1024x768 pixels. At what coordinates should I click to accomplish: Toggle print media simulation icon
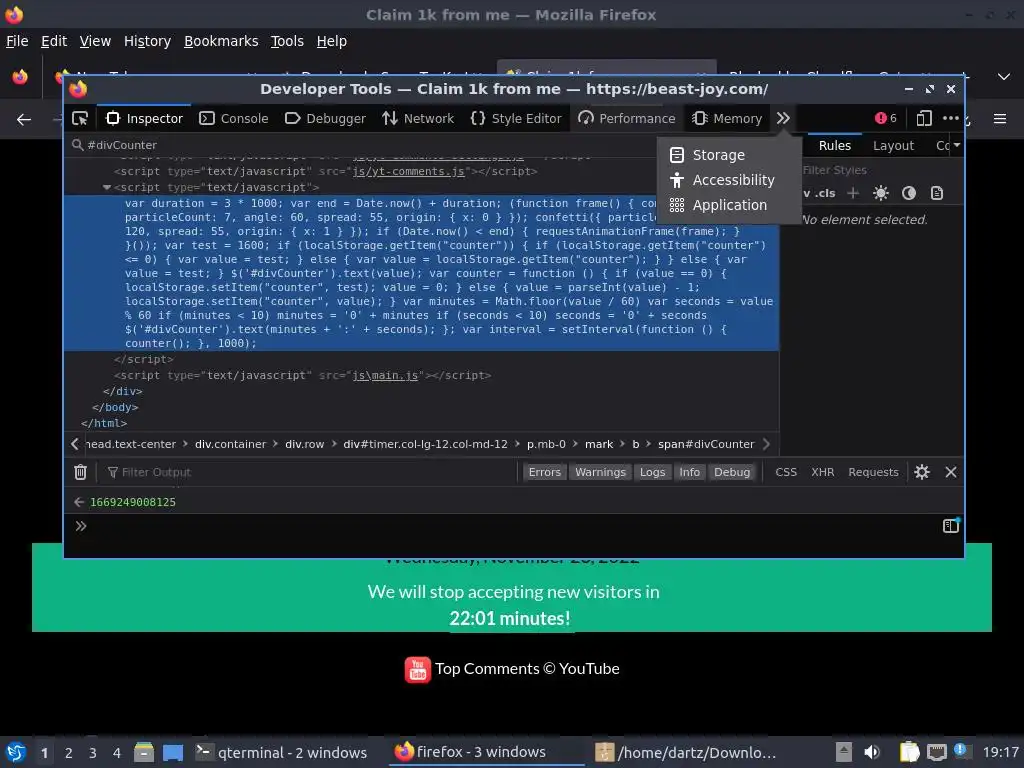pyautogui.click(x=937, y=193)
